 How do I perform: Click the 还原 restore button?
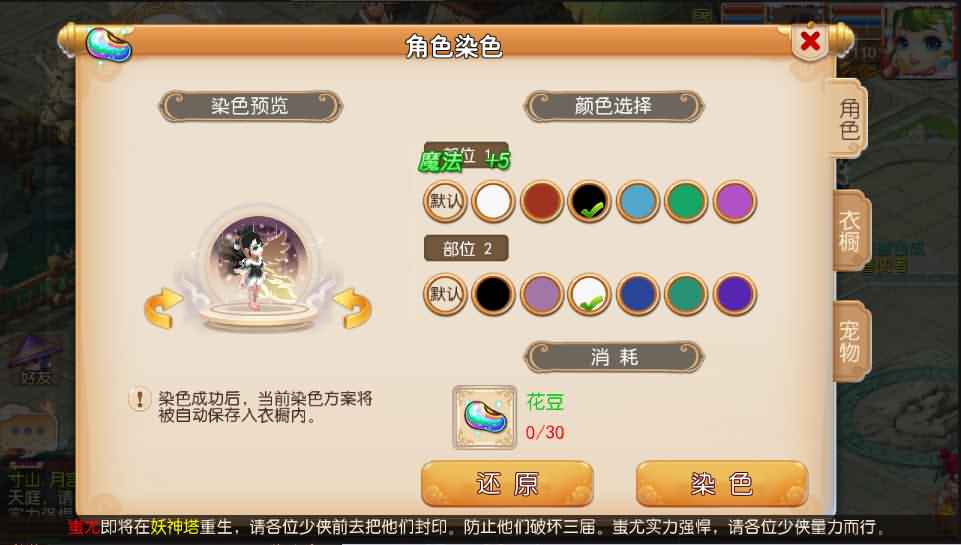[x=507, y=484]
